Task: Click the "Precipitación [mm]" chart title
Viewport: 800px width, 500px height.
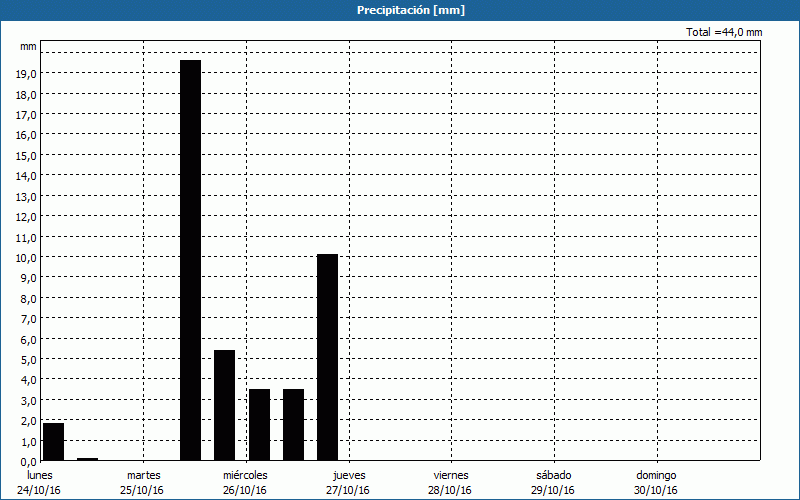Action: [x=411, y=10]
